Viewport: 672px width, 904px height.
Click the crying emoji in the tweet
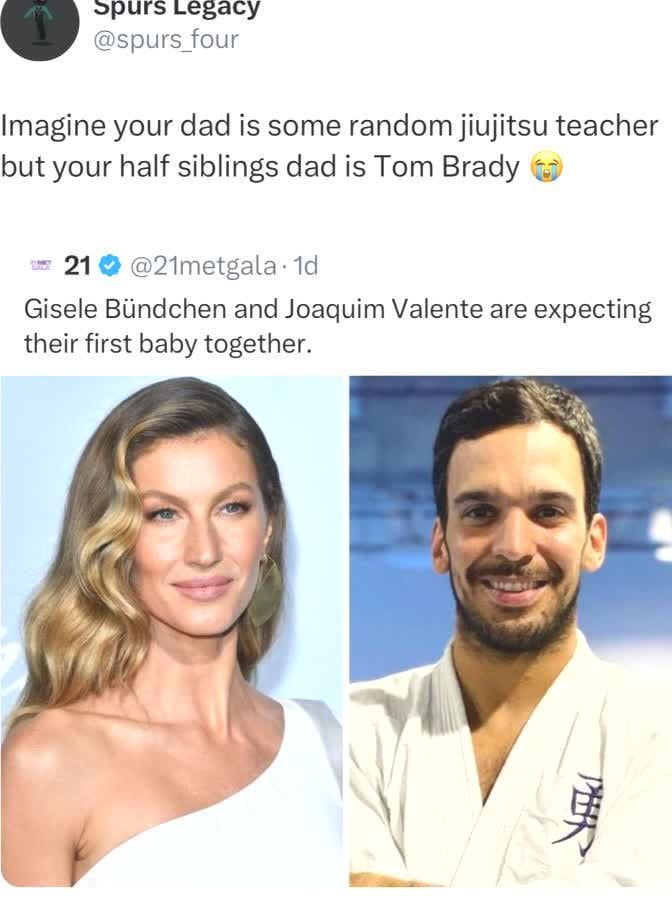(544, 168)
